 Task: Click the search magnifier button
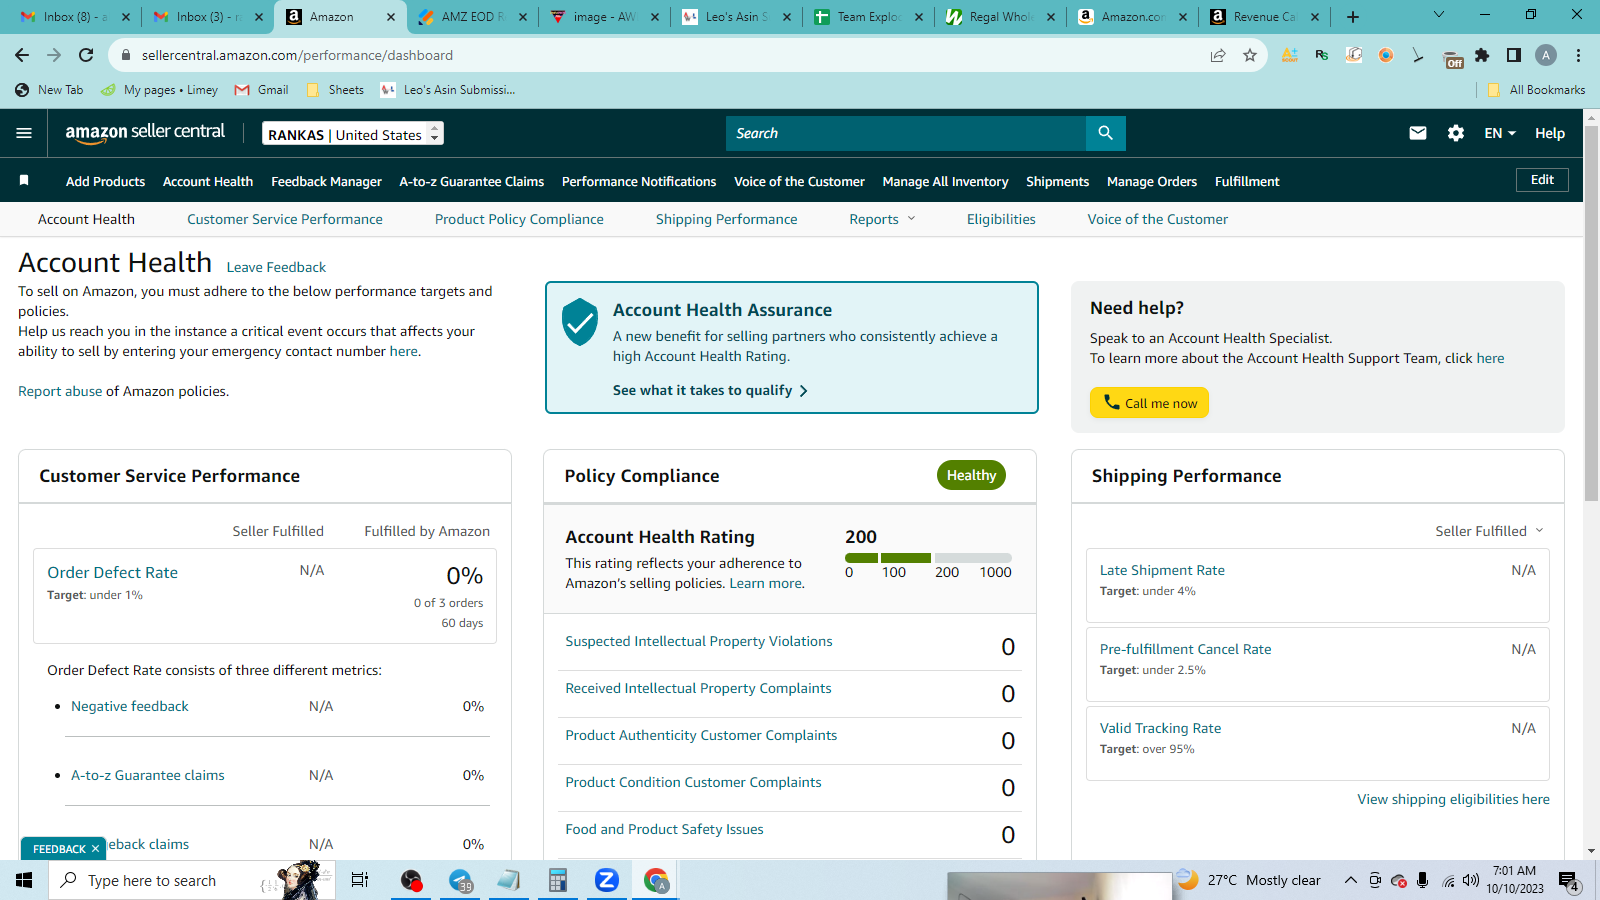coord(1105,133)
